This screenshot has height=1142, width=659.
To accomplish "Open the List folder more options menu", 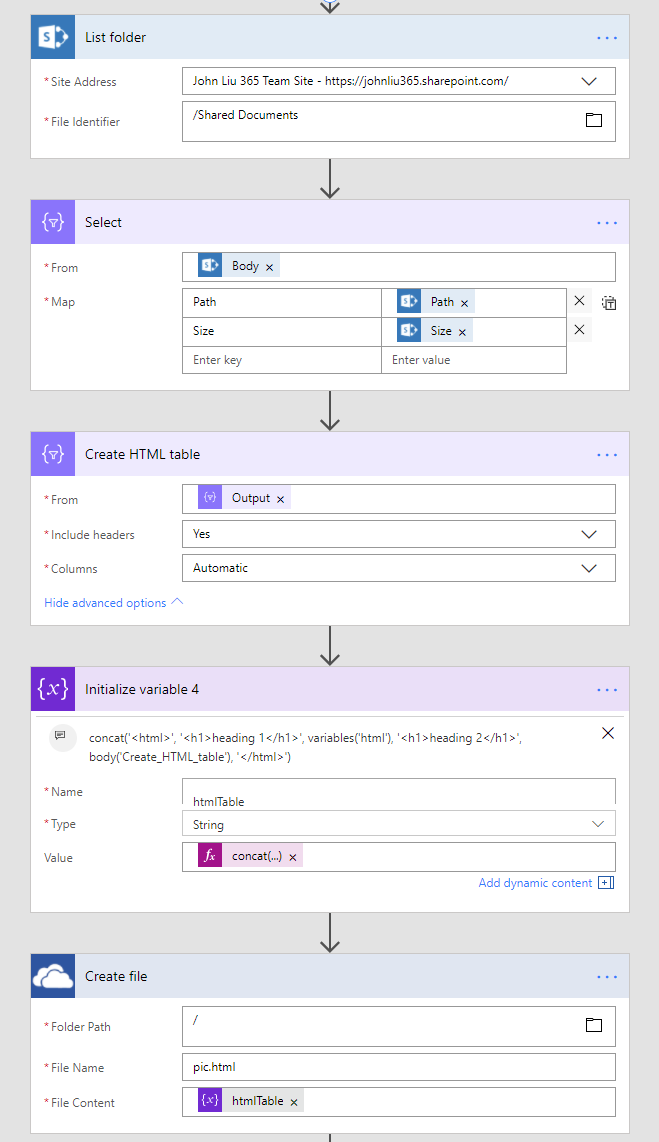I will point(607,37).
